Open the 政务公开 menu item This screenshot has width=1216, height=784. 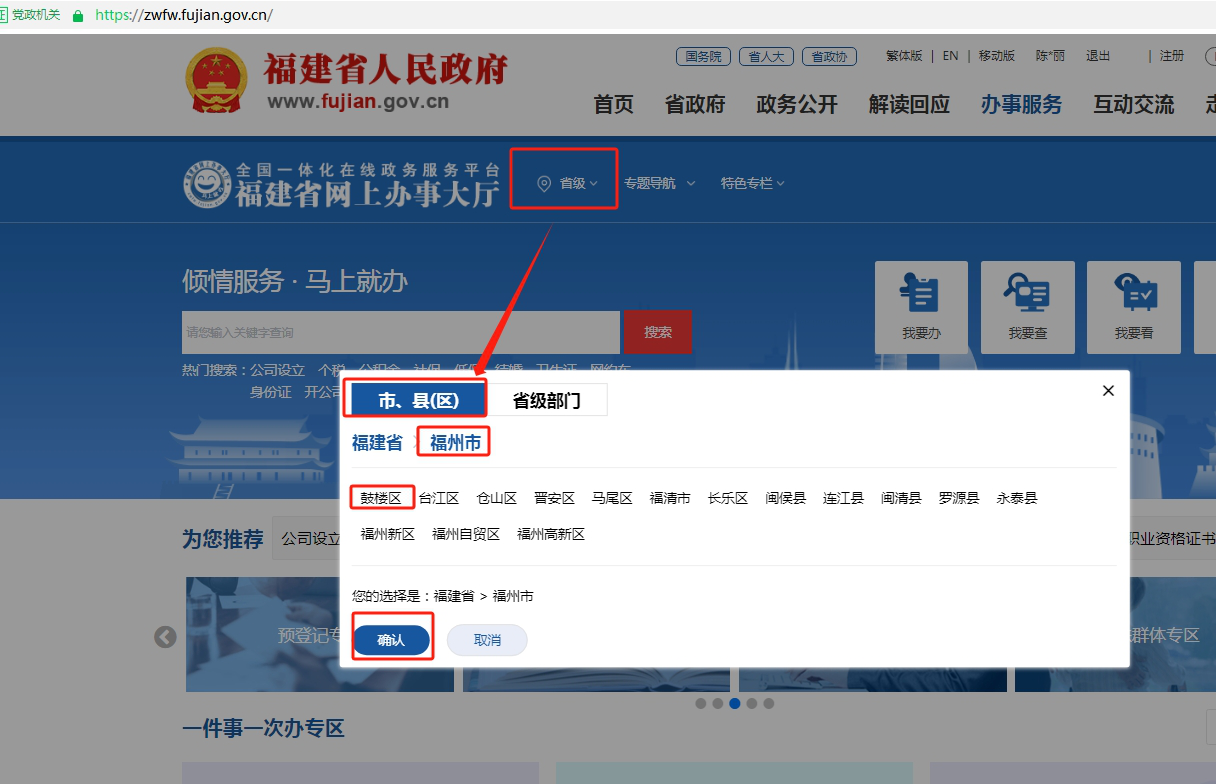click(x=796, y=105)
